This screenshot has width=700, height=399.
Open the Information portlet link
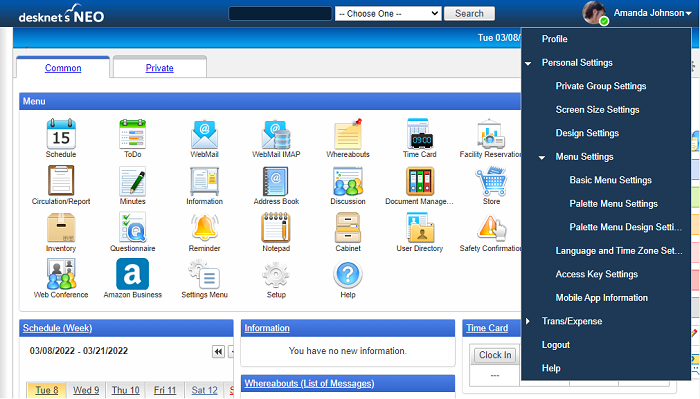click(x=267, y=328)
